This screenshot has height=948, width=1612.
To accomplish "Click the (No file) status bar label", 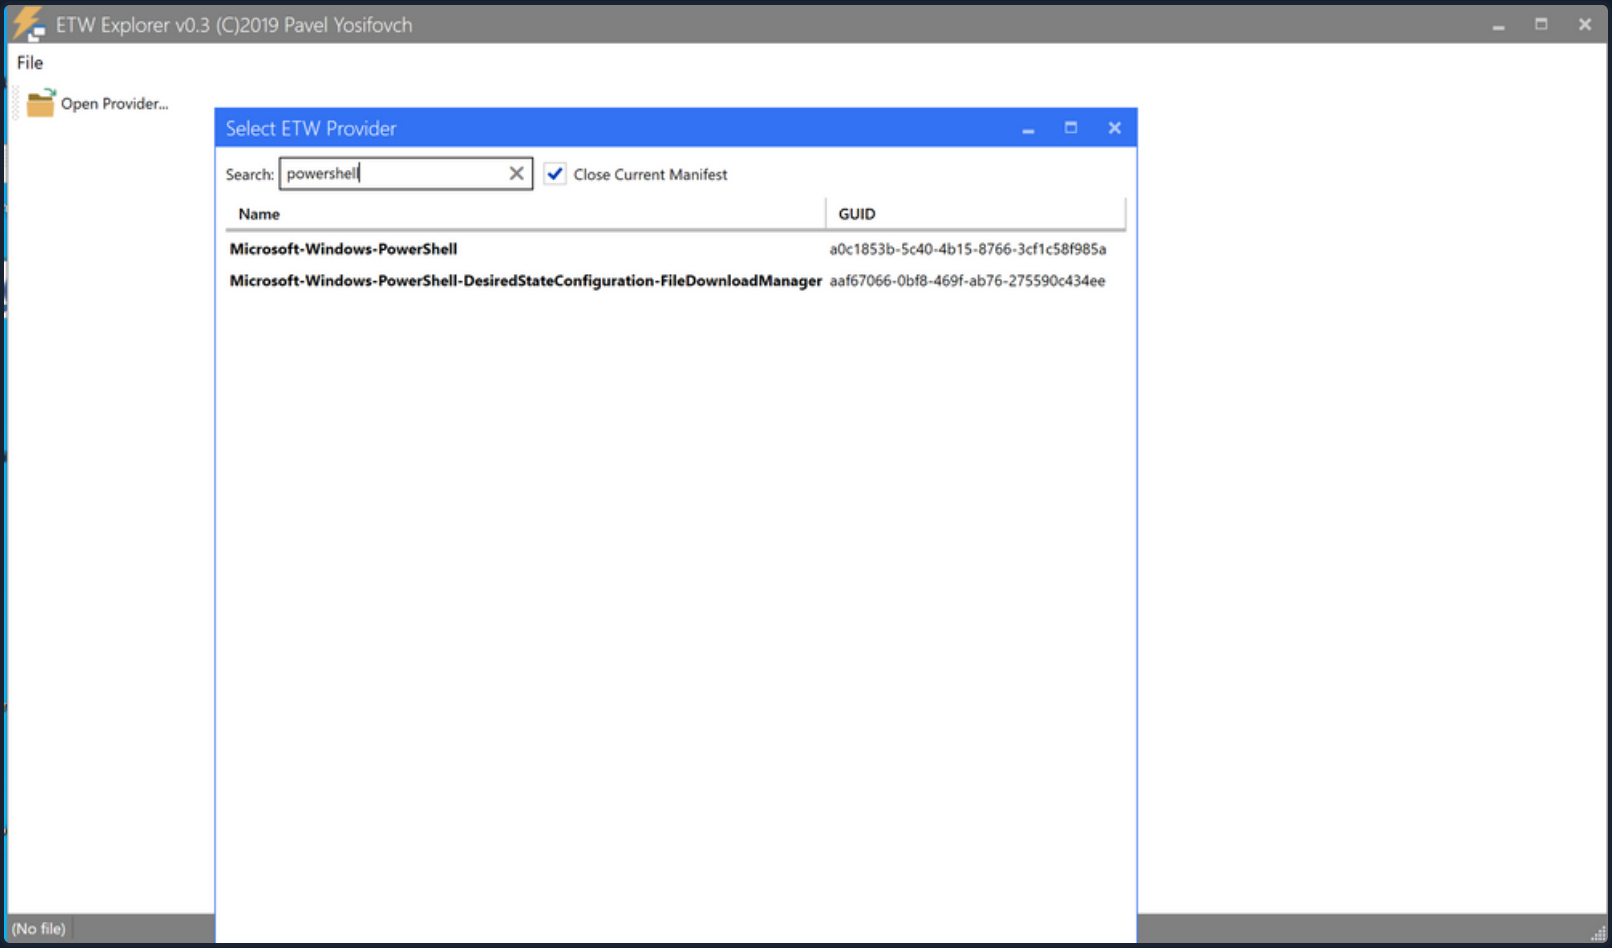I will point(38,929).
